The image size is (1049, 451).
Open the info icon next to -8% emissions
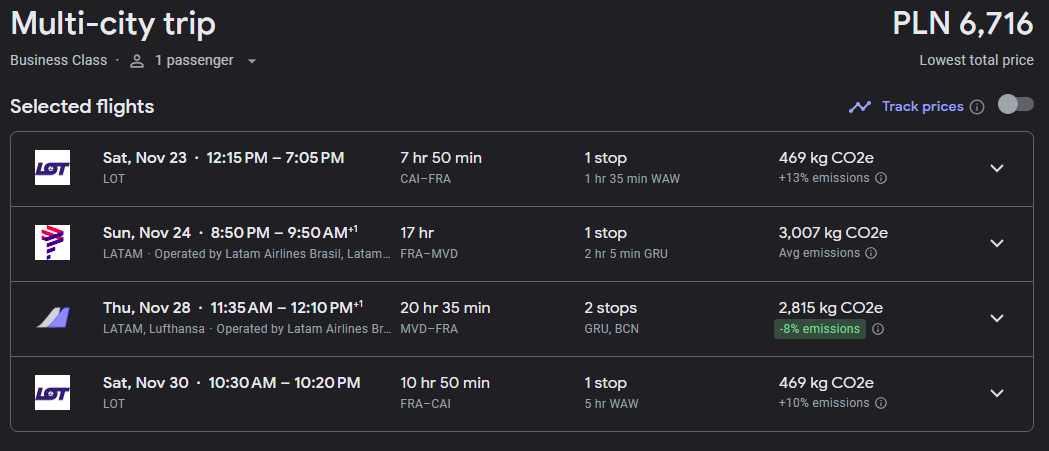(x=878, y=329)
